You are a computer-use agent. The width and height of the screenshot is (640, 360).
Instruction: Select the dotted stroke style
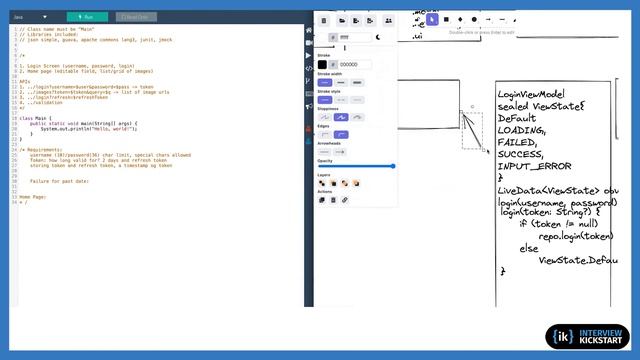pyautogui.click(x=357, y=100)
